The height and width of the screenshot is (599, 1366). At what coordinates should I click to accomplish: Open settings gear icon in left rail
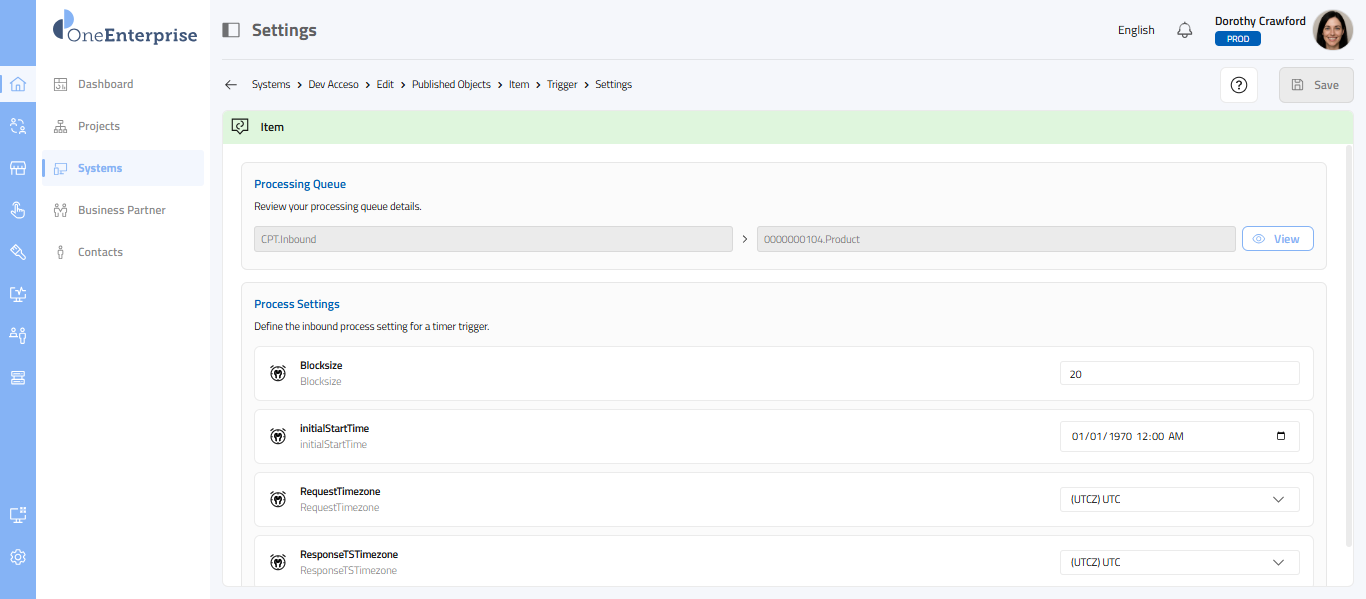(18, 557)
